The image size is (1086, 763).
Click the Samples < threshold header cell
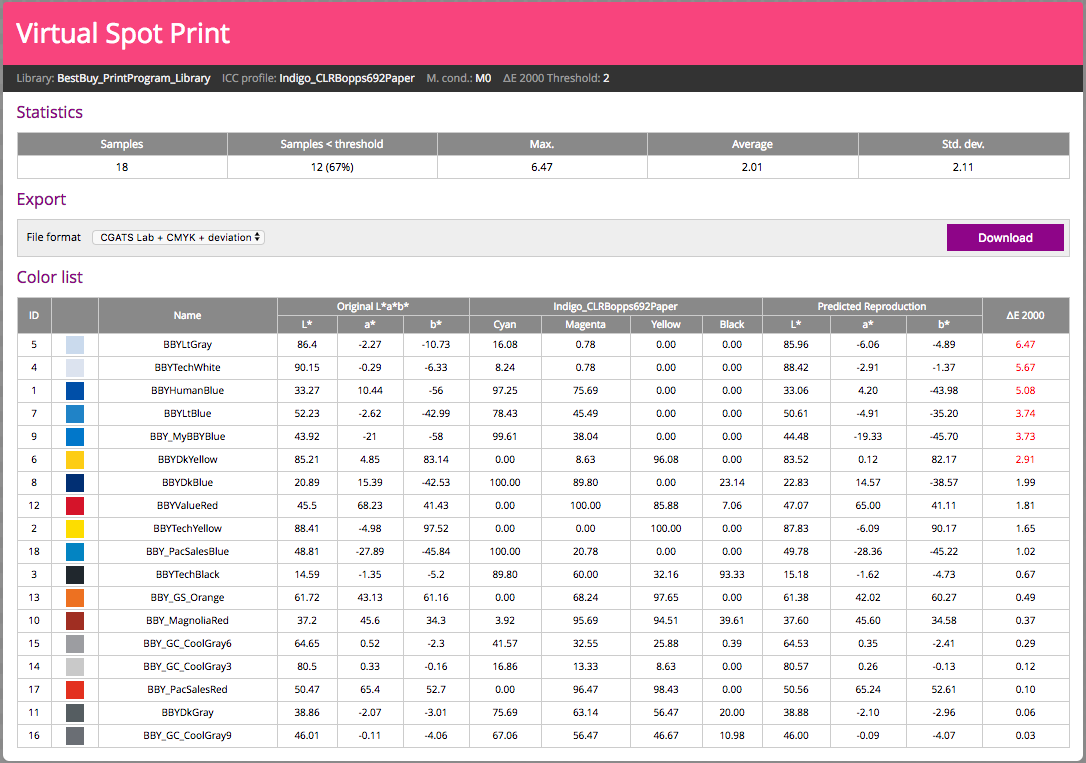point(332,144)
